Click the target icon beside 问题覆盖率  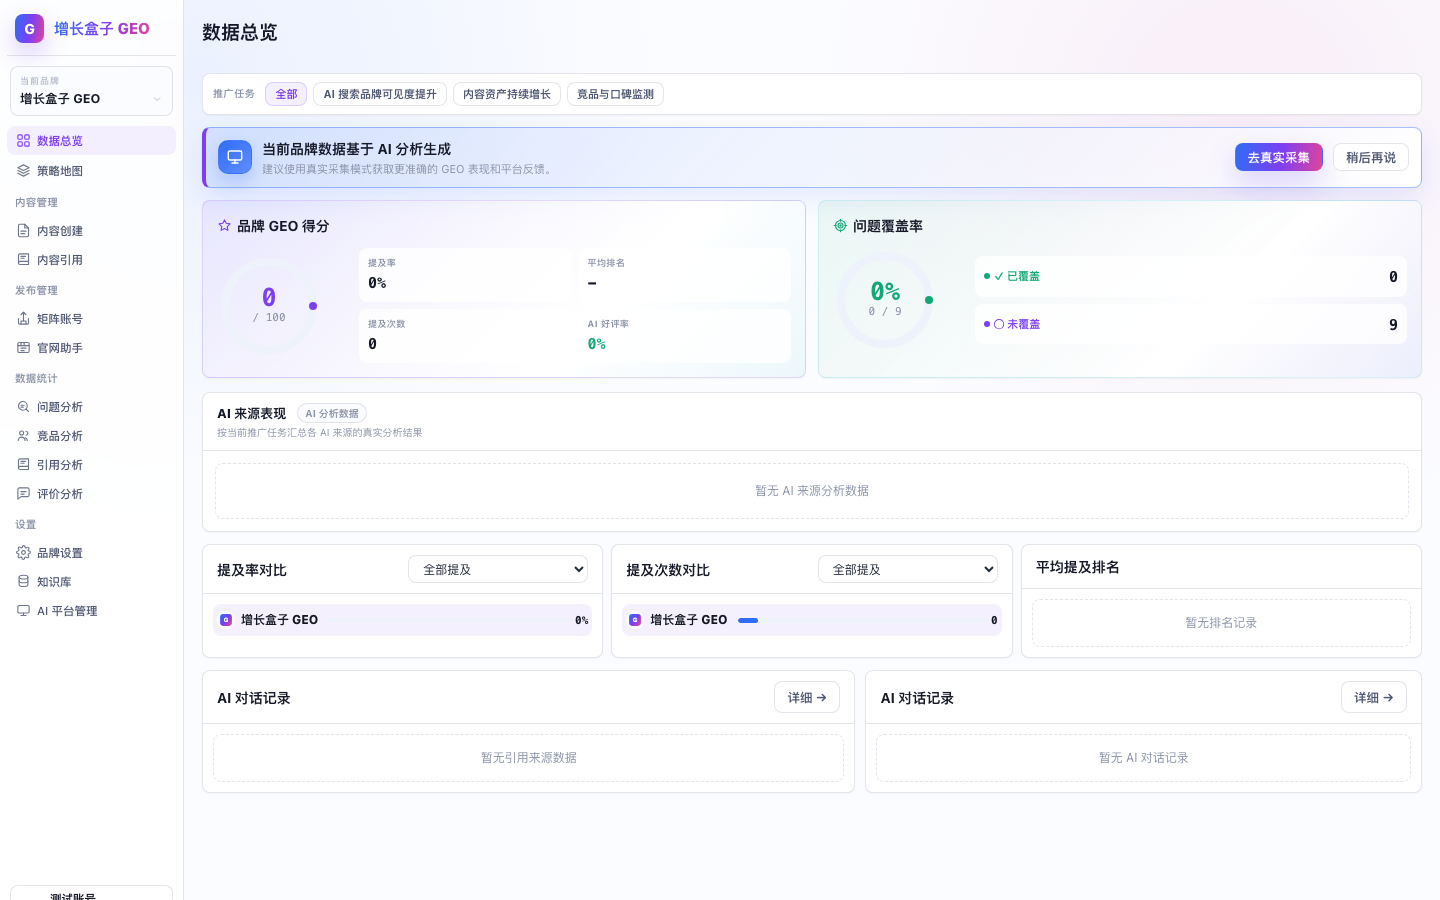(840, 226)
